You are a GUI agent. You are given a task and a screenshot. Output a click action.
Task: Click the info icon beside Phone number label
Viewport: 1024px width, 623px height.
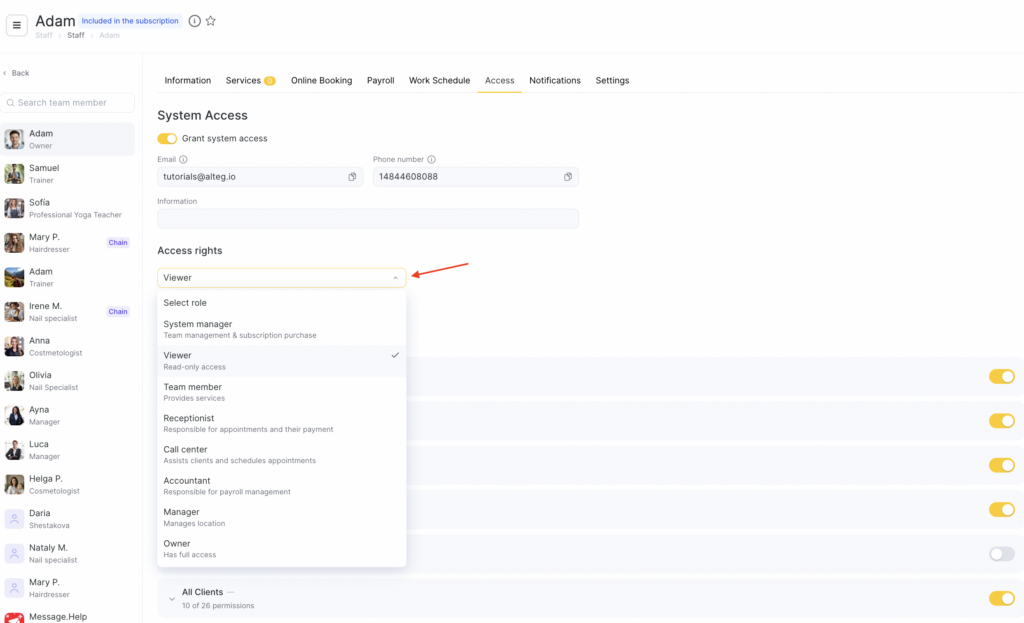click(431, 159)
